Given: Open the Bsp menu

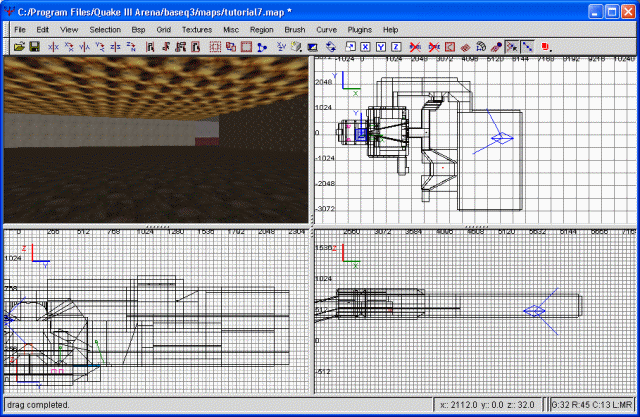Looking at the screenshot, I should 138,29.
